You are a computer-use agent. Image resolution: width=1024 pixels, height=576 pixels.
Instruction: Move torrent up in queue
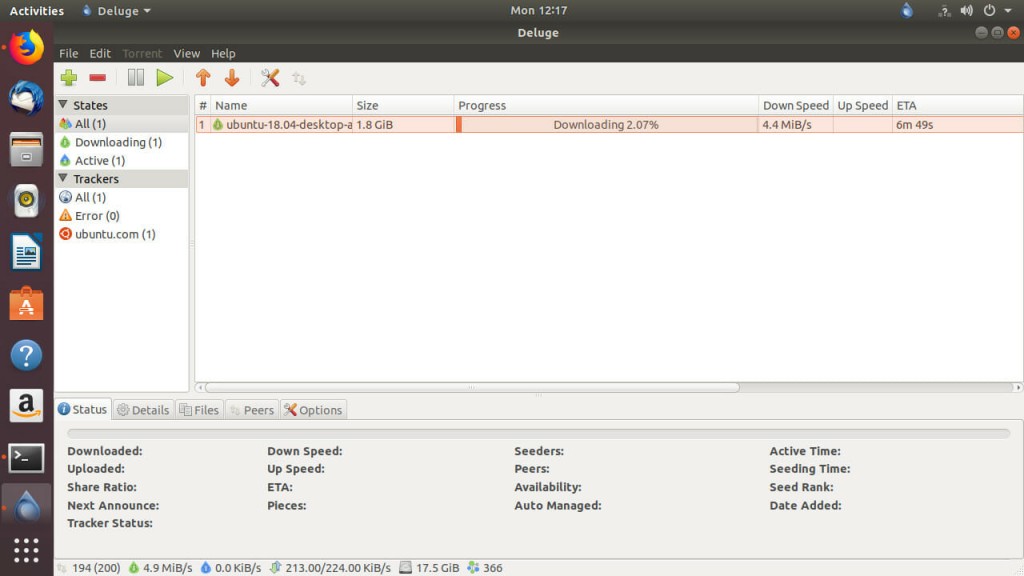point(203,78)
